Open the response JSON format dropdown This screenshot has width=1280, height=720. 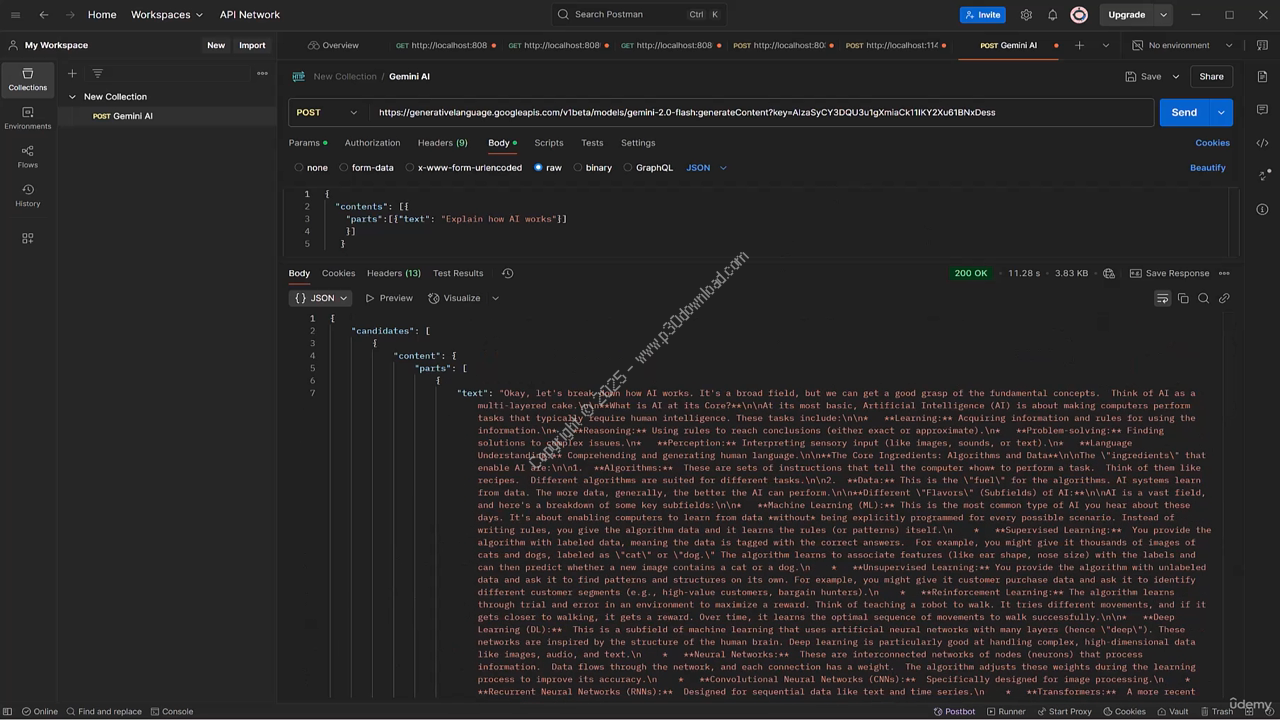point(321,298)
